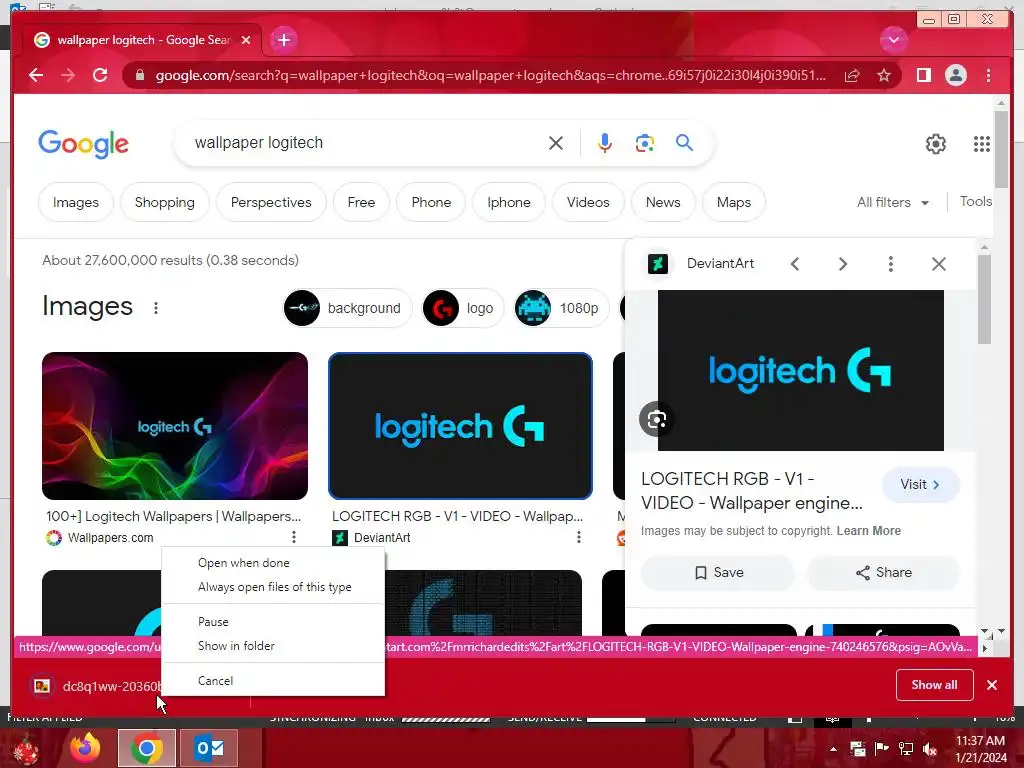Open options for Wallpapers.com result
Screen dimensions: 1024x768
tap(294, 537)
